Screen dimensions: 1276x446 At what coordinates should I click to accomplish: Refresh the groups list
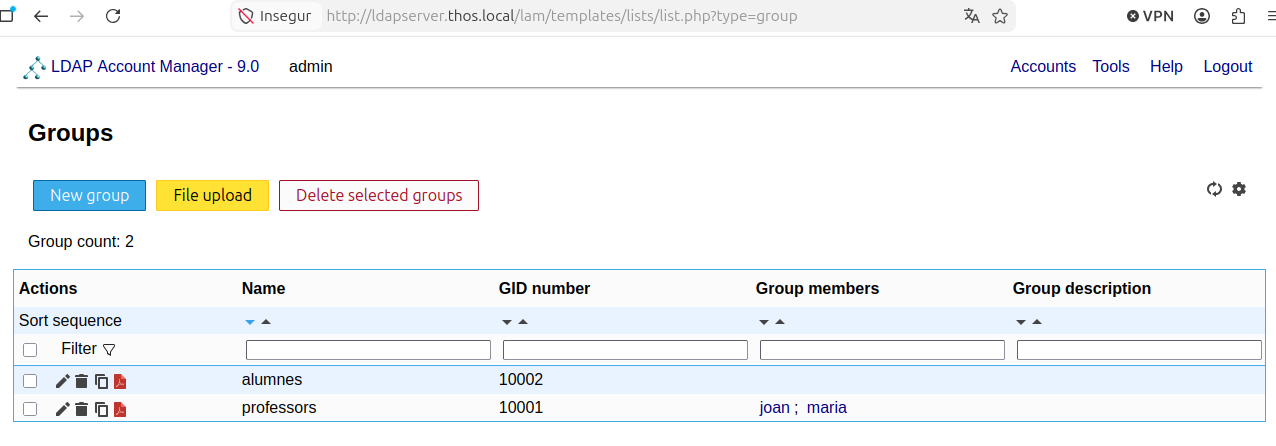click(1215, 189)
